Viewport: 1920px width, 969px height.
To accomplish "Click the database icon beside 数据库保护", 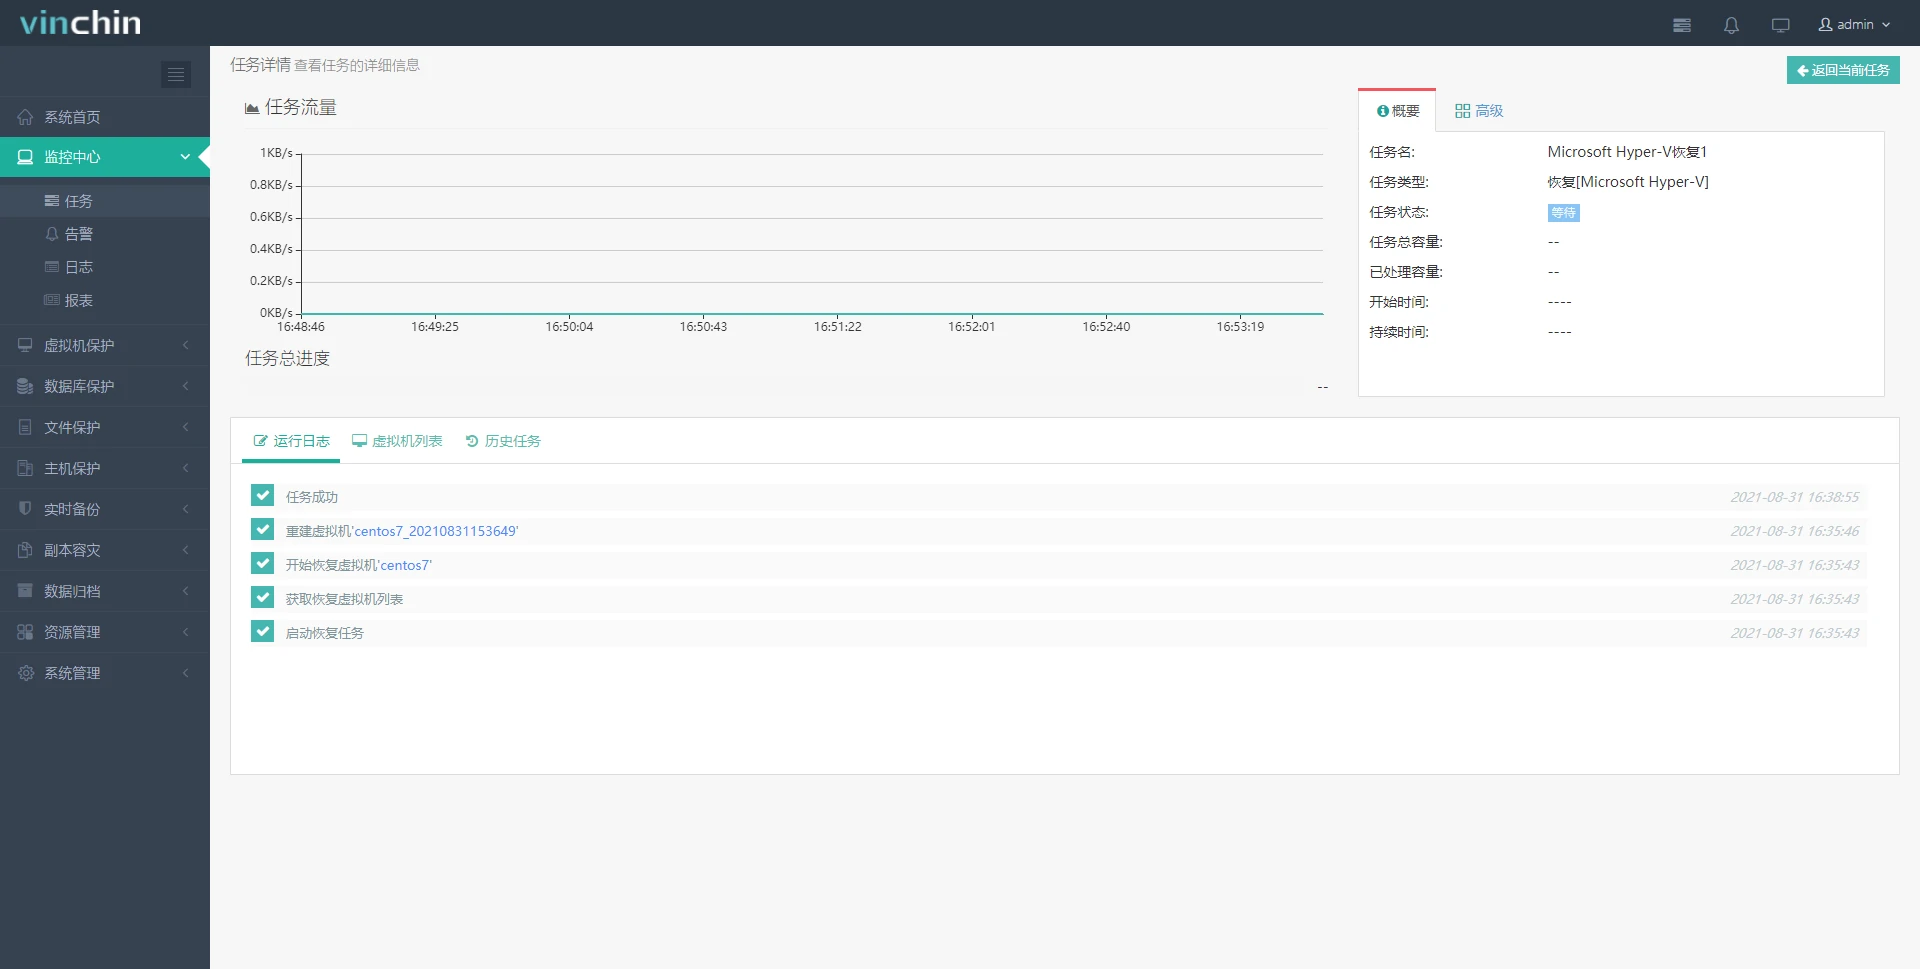I will tap(25, 386).
